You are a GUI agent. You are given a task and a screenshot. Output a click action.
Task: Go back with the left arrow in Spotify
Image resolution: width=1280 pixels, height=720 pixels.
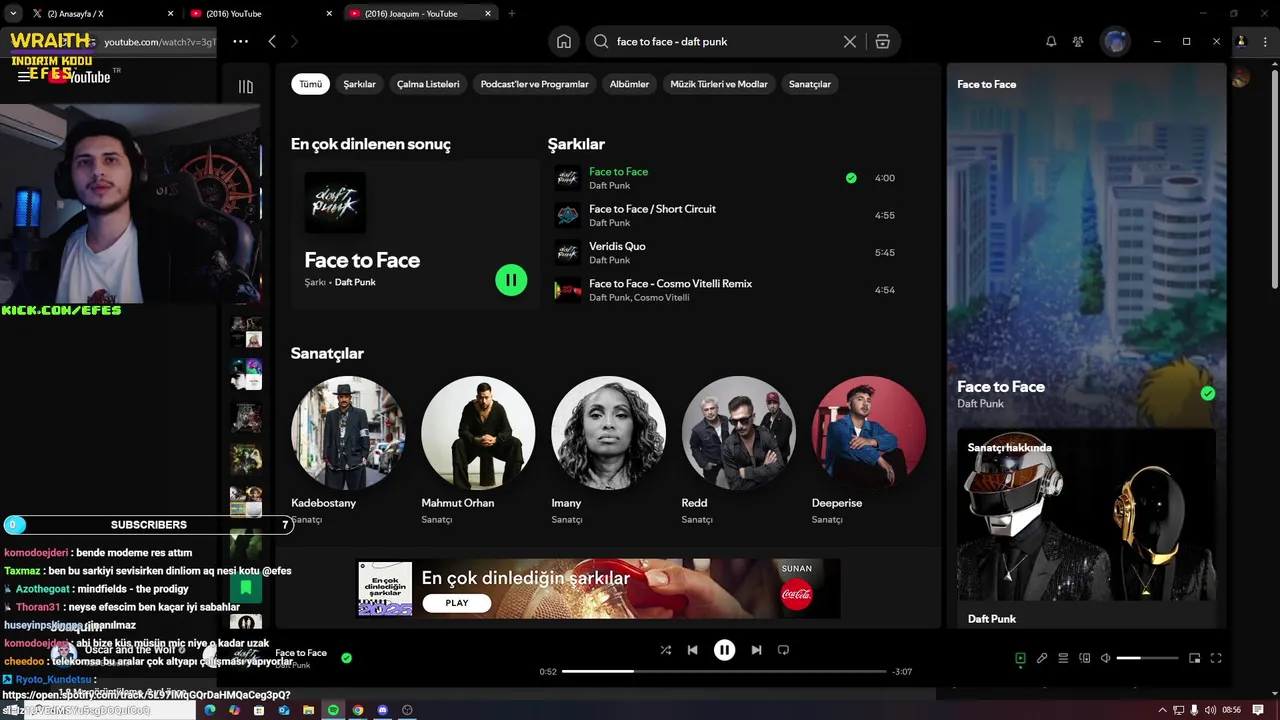(272, 41)
